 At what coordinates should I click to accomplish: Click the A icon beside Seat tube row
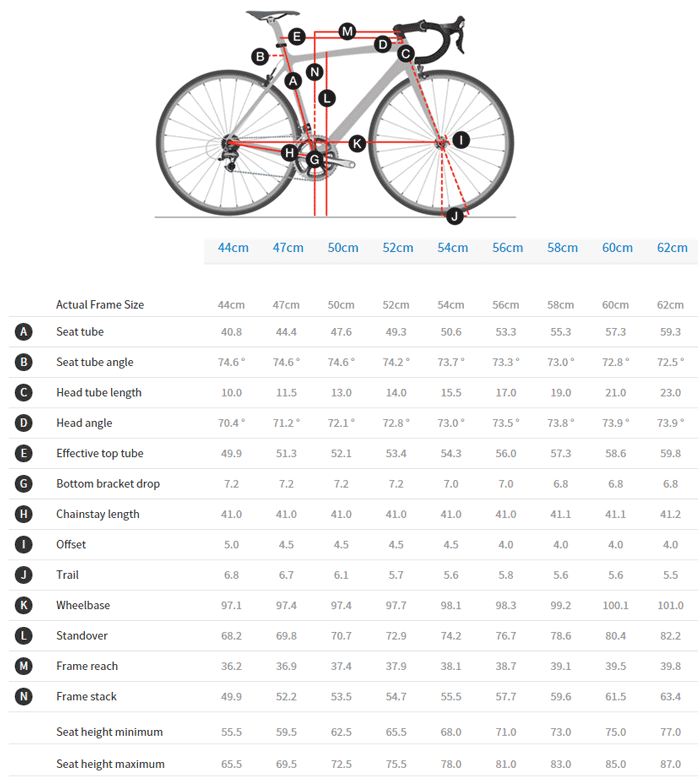coord(24,332)
